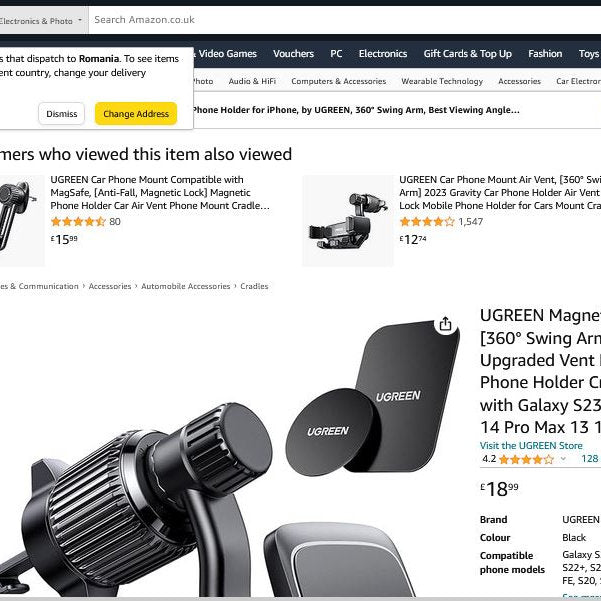Open the rating dropdown chevron beside stars
This screenshot has width=601, height=601.
tap(563, 460)
